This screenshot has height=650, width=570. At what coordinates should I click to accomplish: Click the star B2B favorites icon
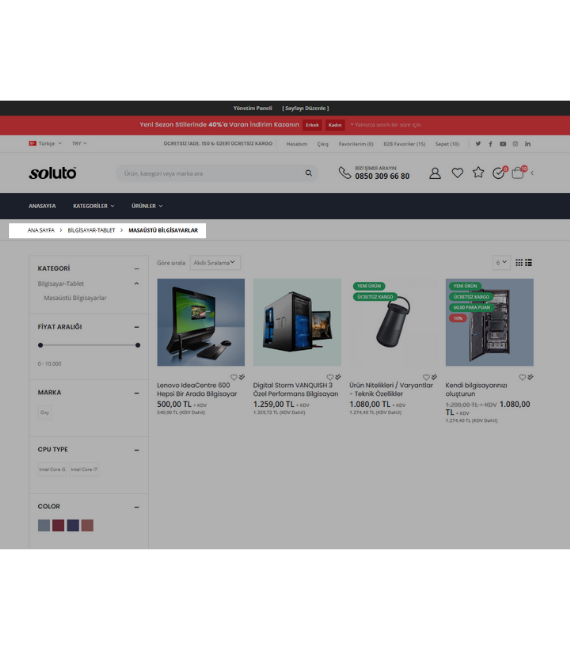point(478,172)
